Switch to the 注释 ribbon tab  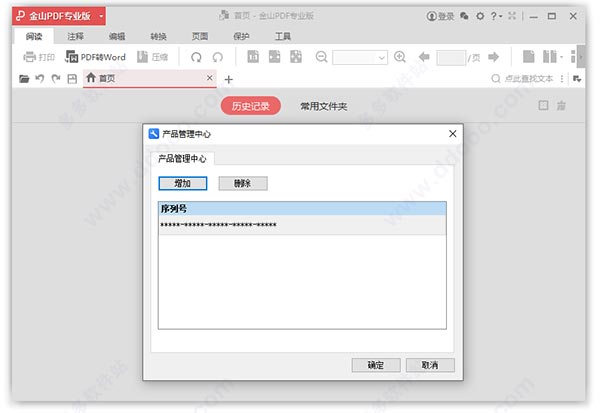75,36
